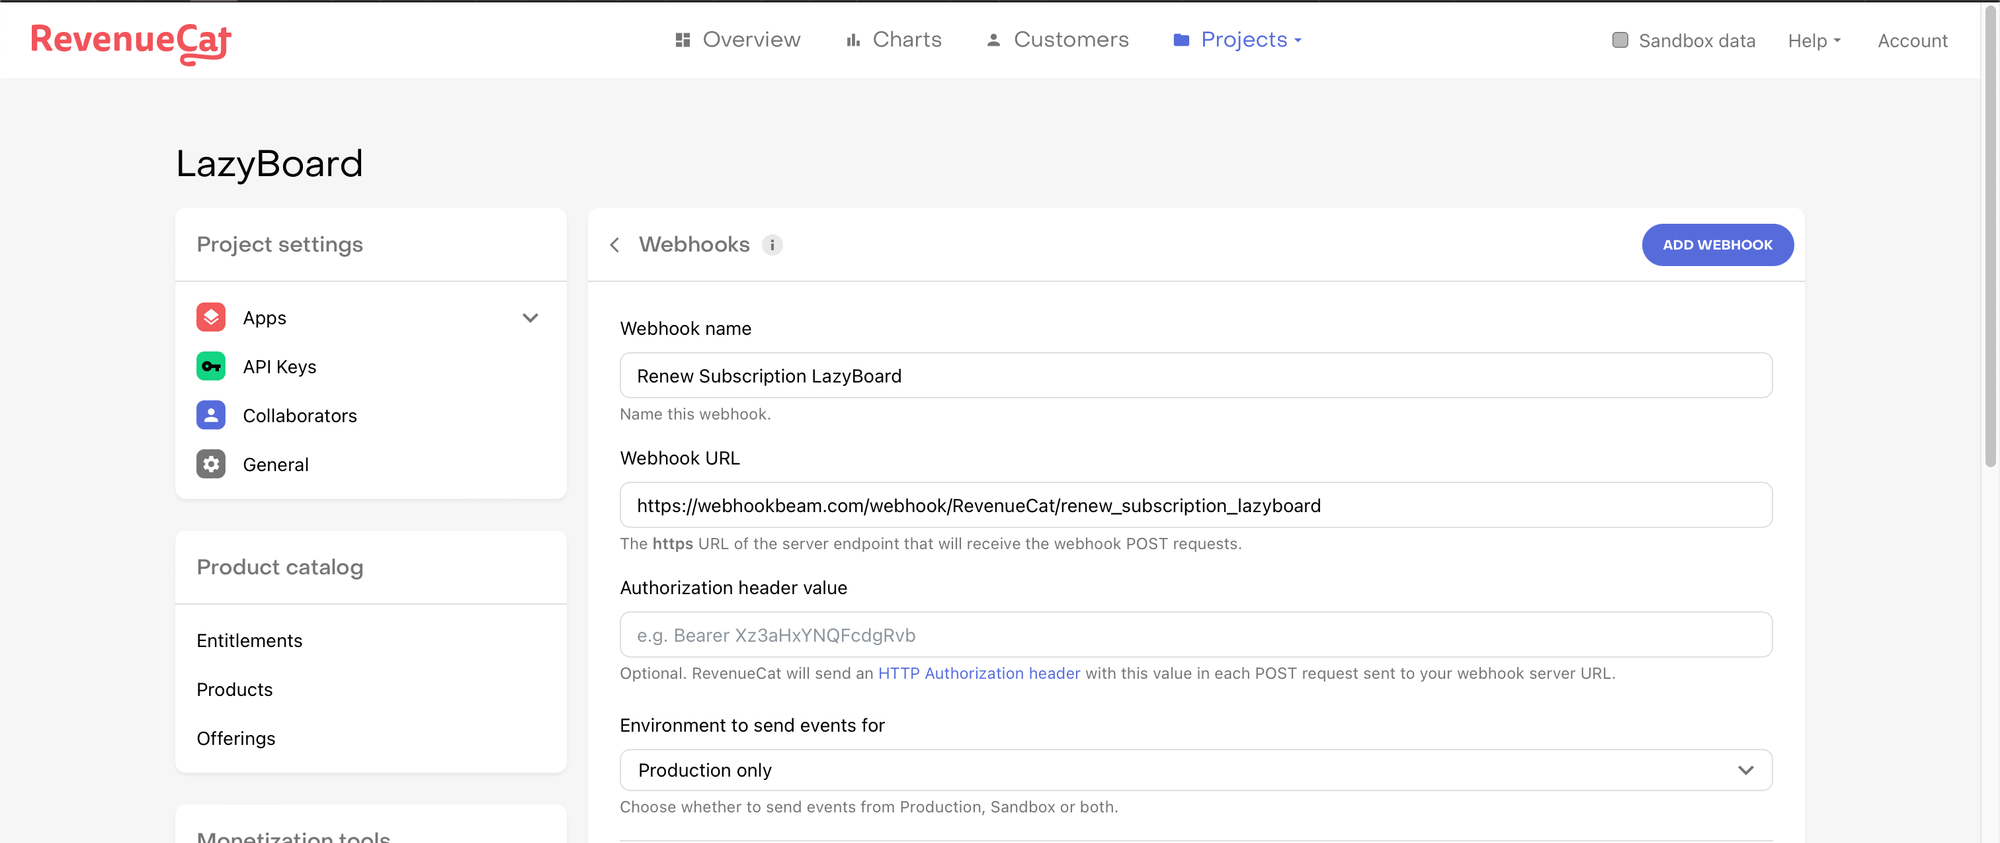Open the HTTP Authorization header link
The width and height of the screenshot is (2000, 843).
(978, 673)
